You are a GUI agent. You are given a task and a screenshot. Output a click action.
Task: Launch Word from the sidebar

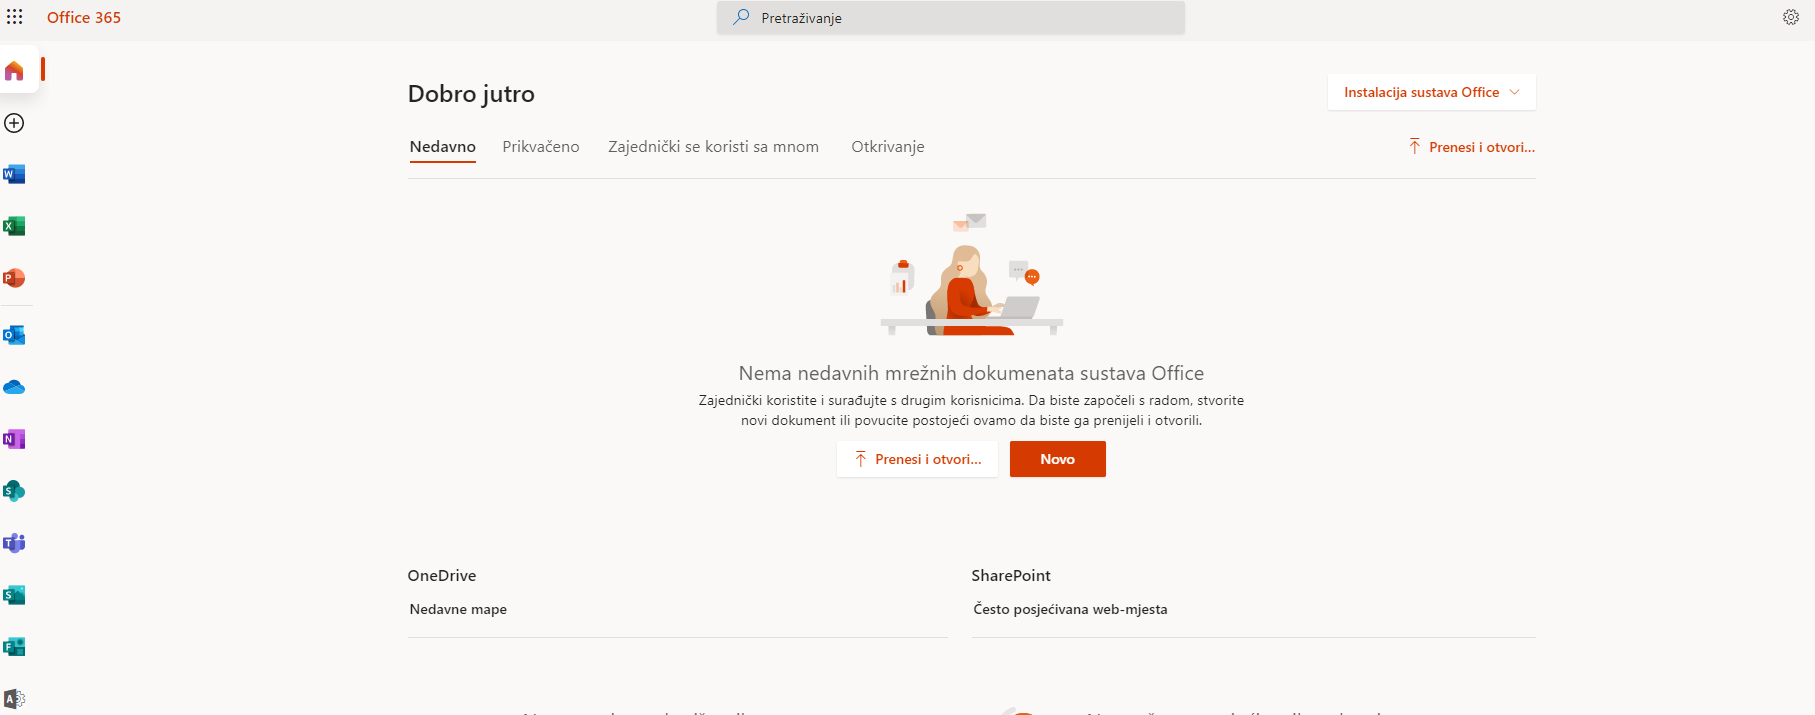[14, 174]
